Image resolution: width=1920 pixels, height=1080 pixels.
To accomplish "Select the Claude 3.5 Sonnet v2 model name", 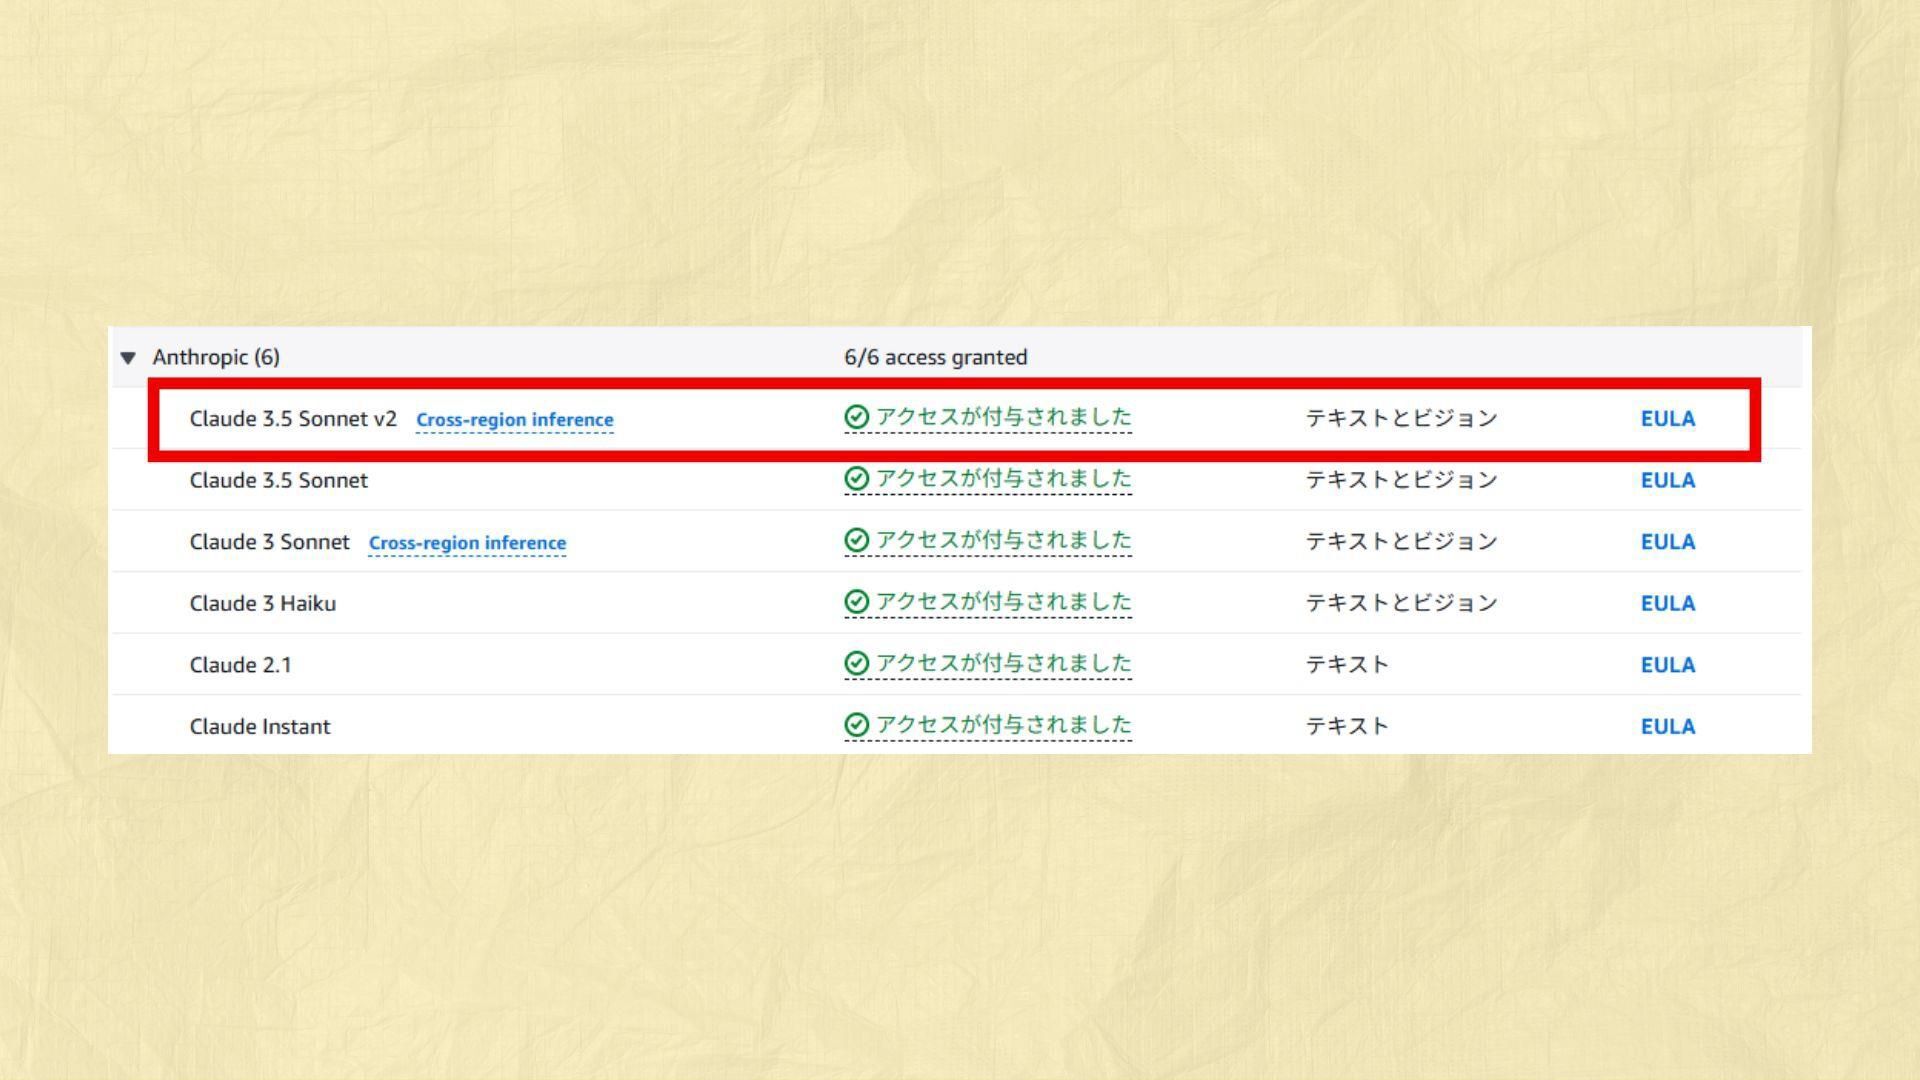I will (x=293, y=419).
